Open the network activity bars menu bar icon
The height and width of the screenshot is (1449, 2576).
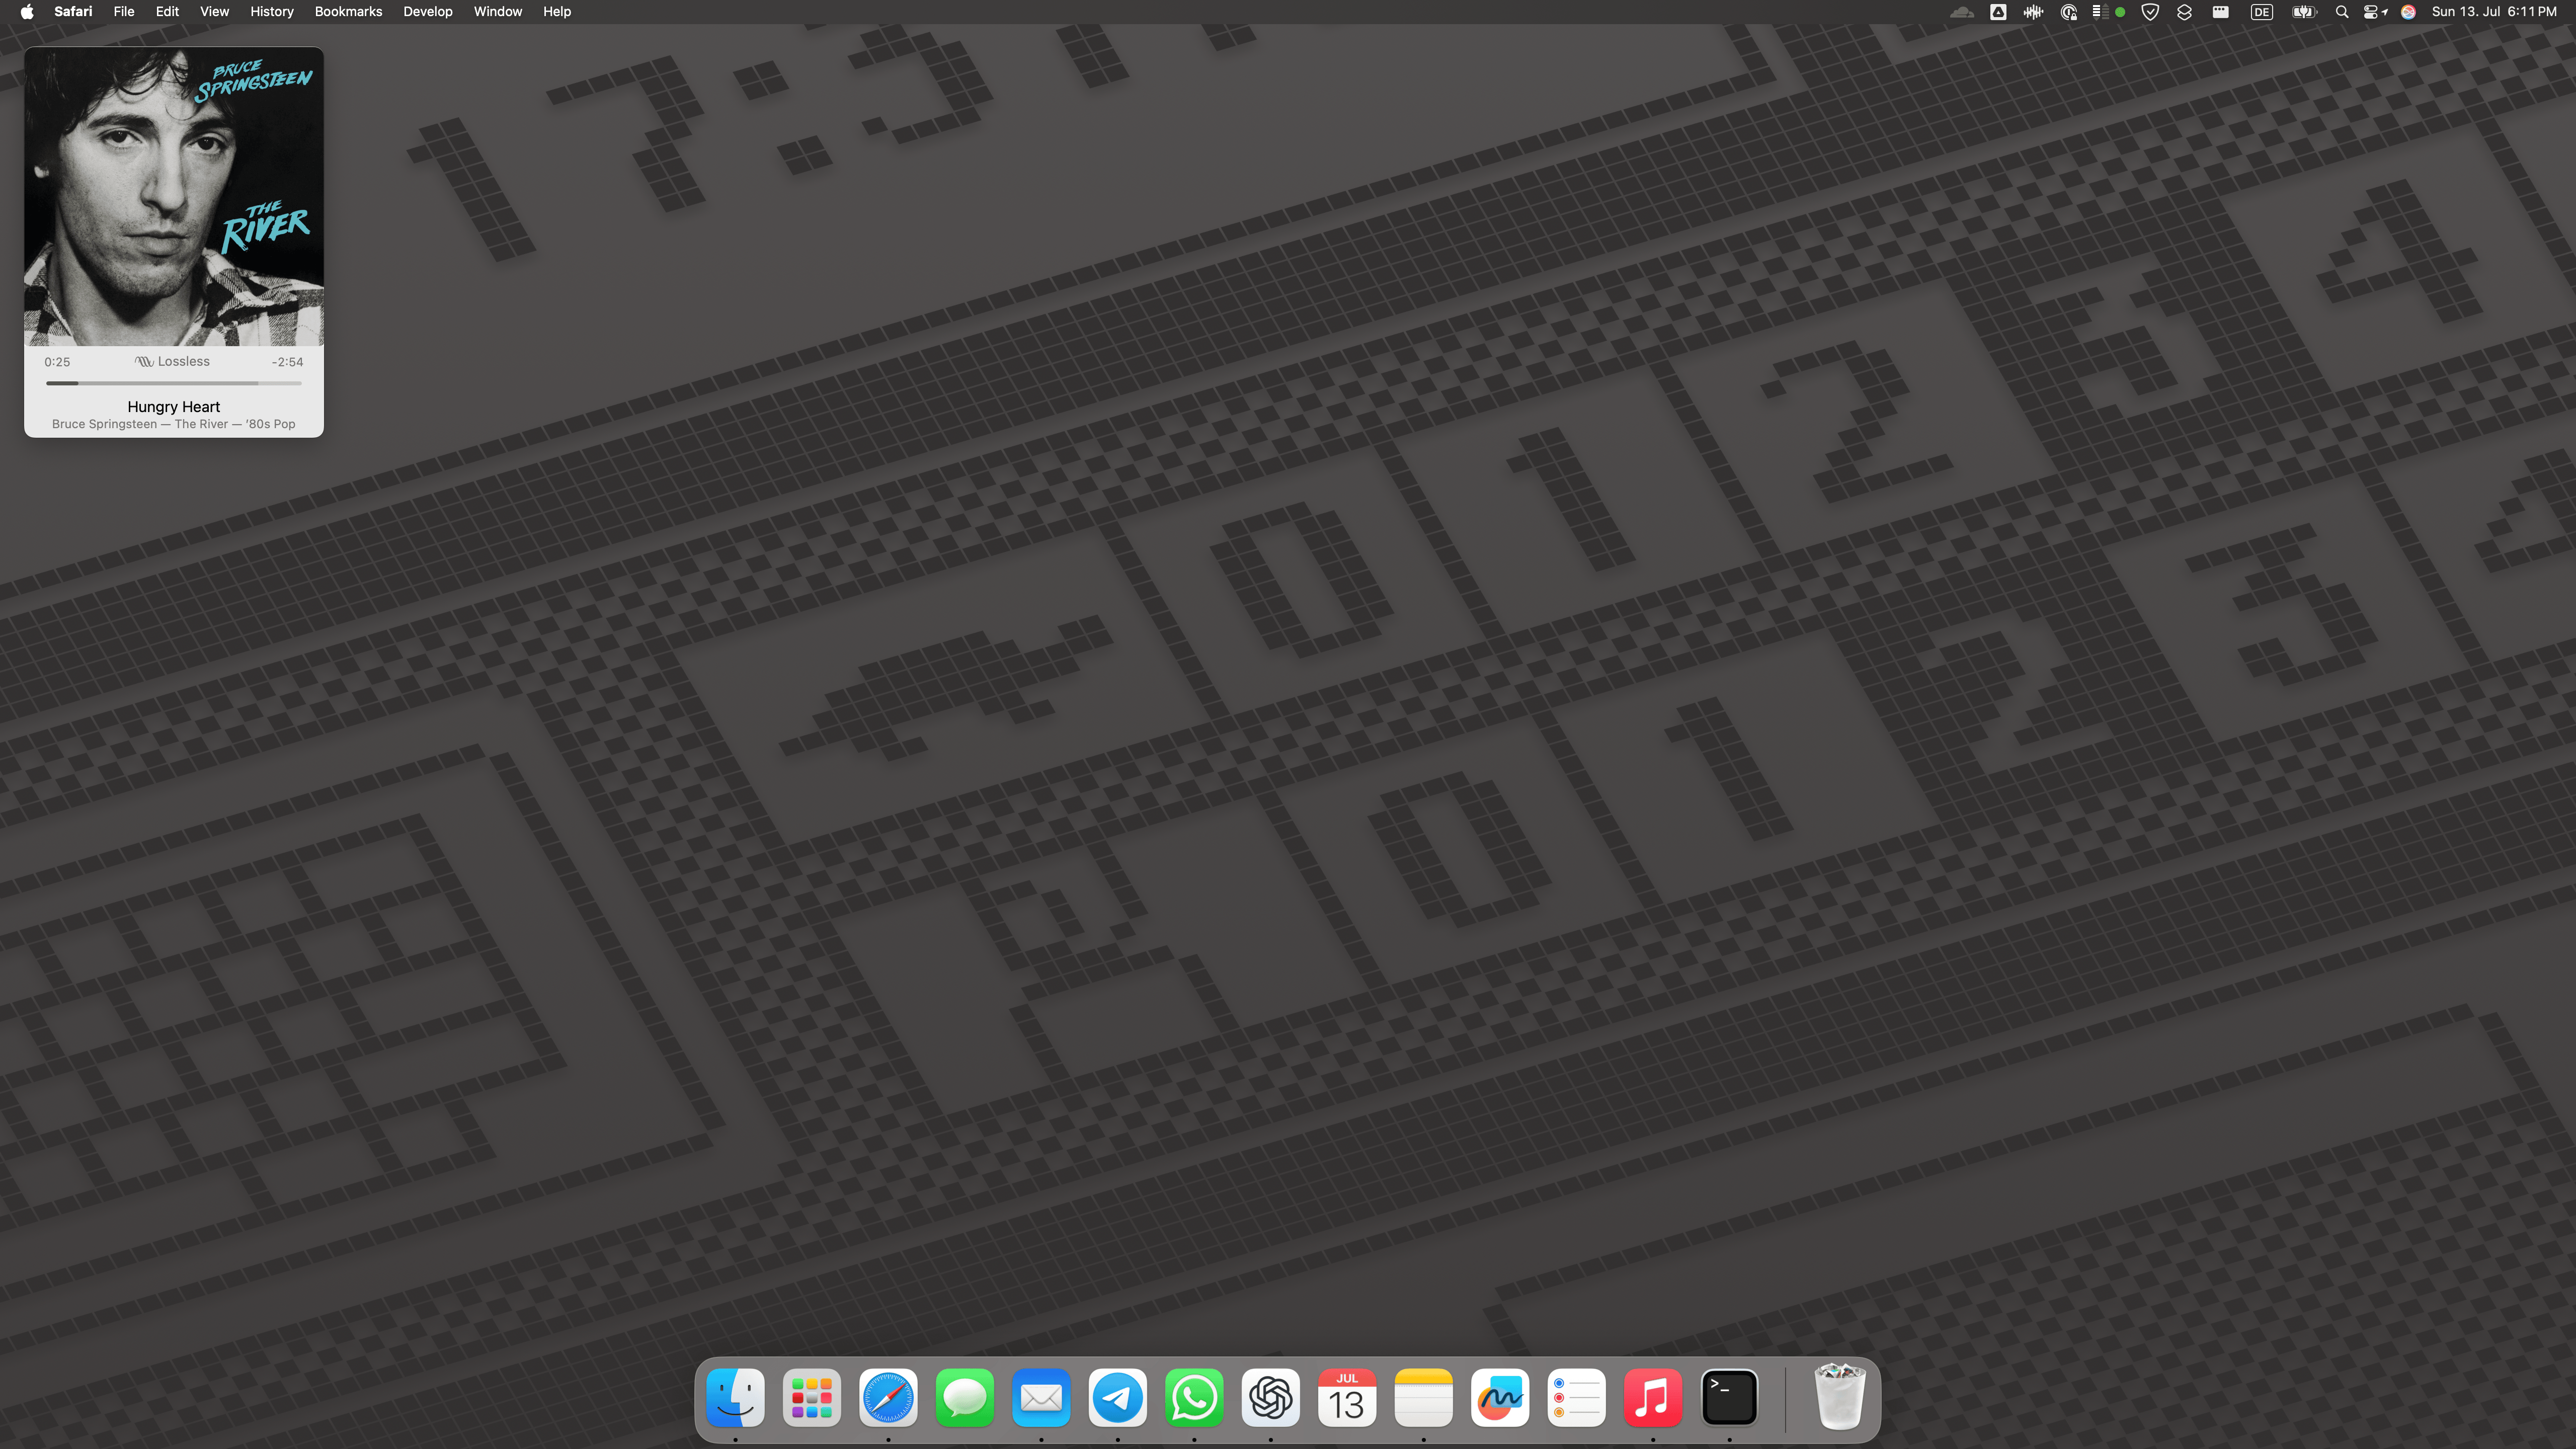tap(2100, 12)
